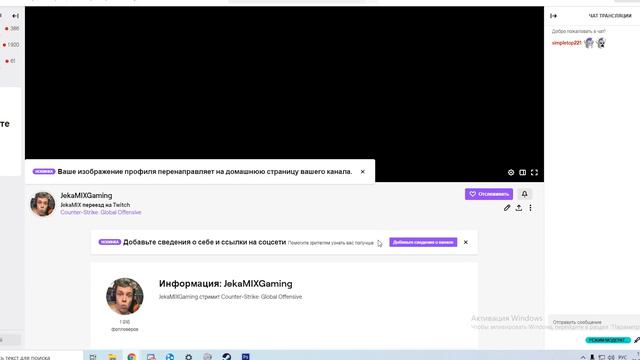This screenshot has height=360, width=640.
Task: Click simpletop221 username in chat
Action: pos(567,43)
